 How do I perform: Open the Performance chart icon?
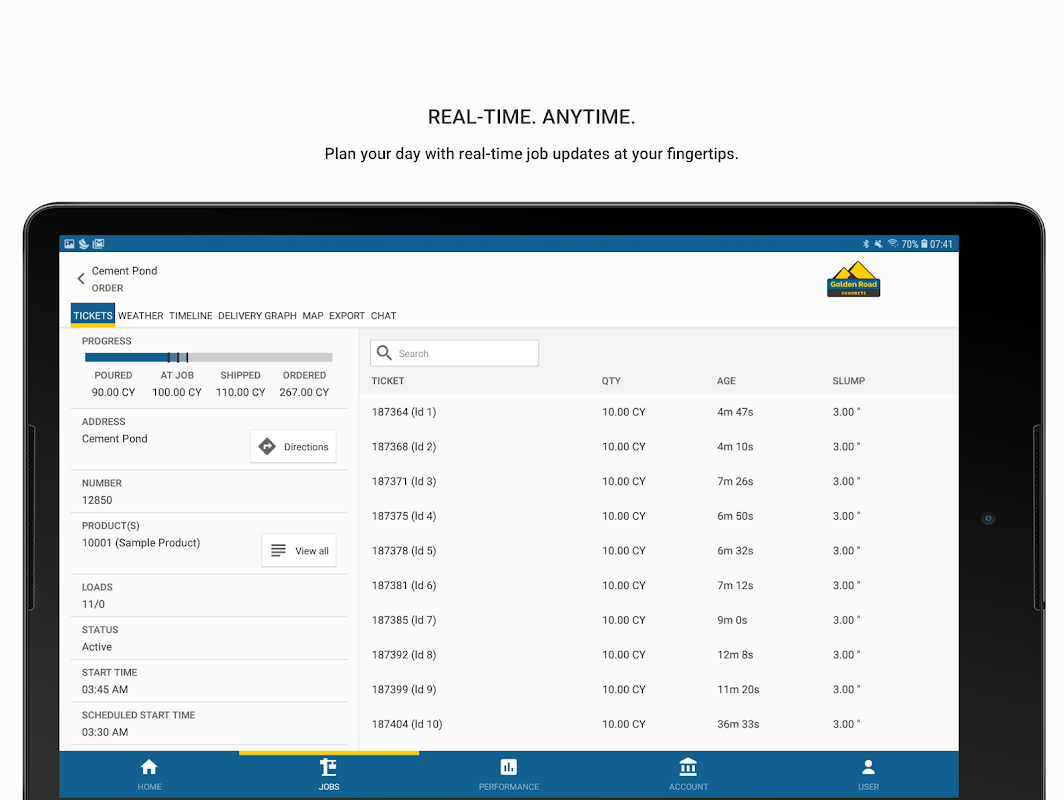coord(508,767)
